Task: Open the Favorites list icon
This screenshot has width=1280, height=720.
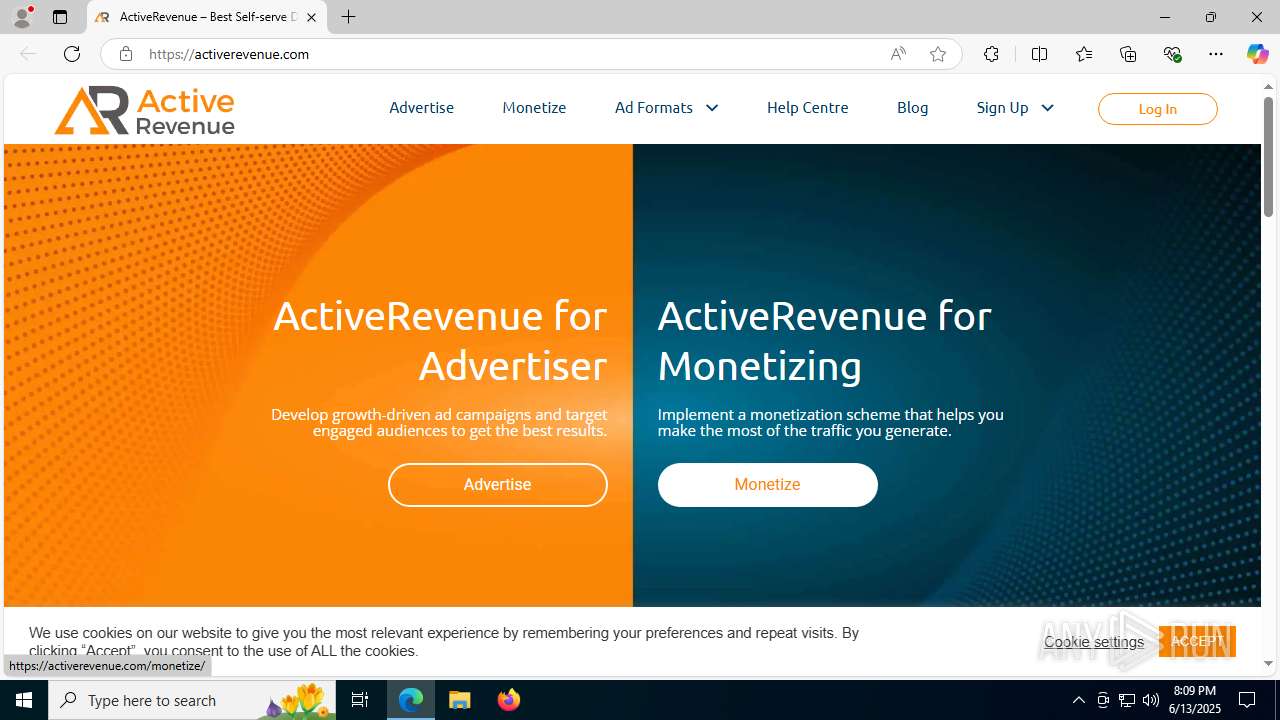Action: coord(1084,54)
